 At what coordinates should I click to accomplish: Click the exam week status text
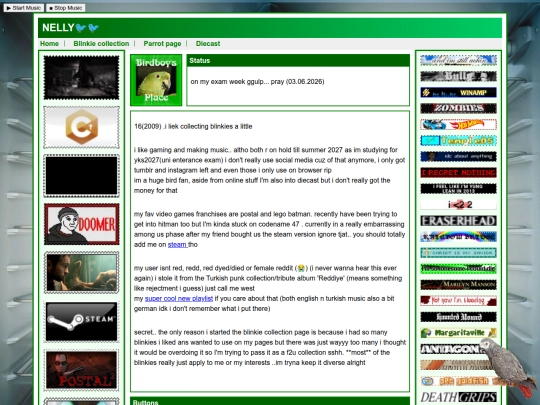click(257, 82)
